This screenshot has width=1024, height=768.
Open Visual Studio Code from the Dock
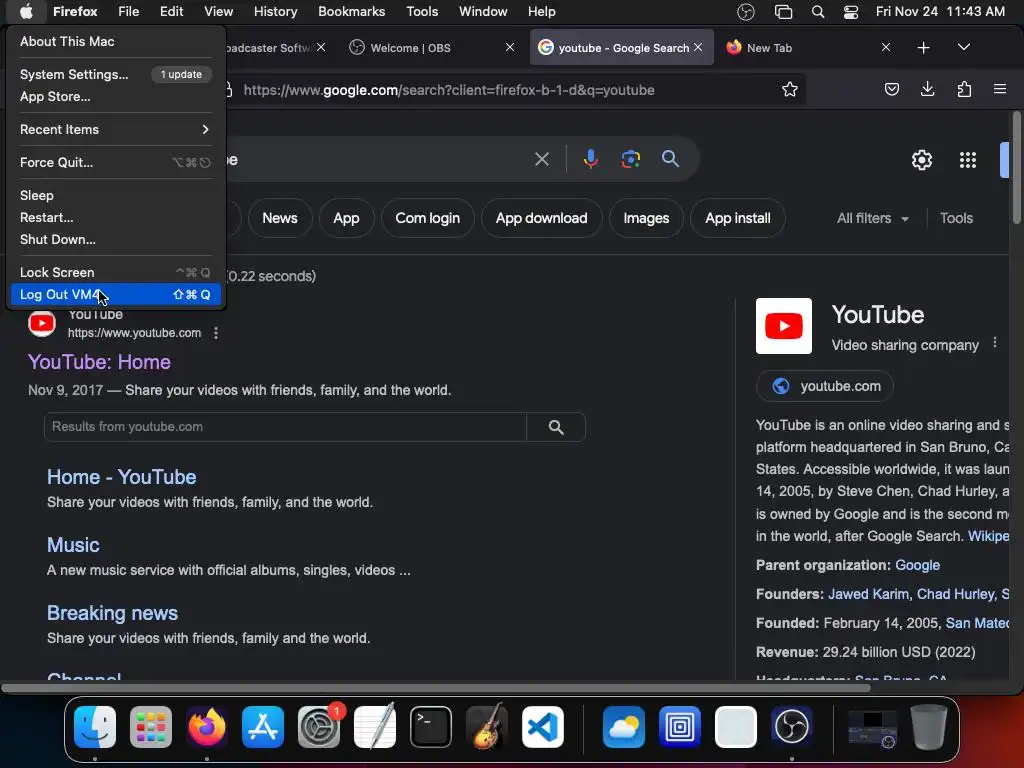[x=543, y=726]
